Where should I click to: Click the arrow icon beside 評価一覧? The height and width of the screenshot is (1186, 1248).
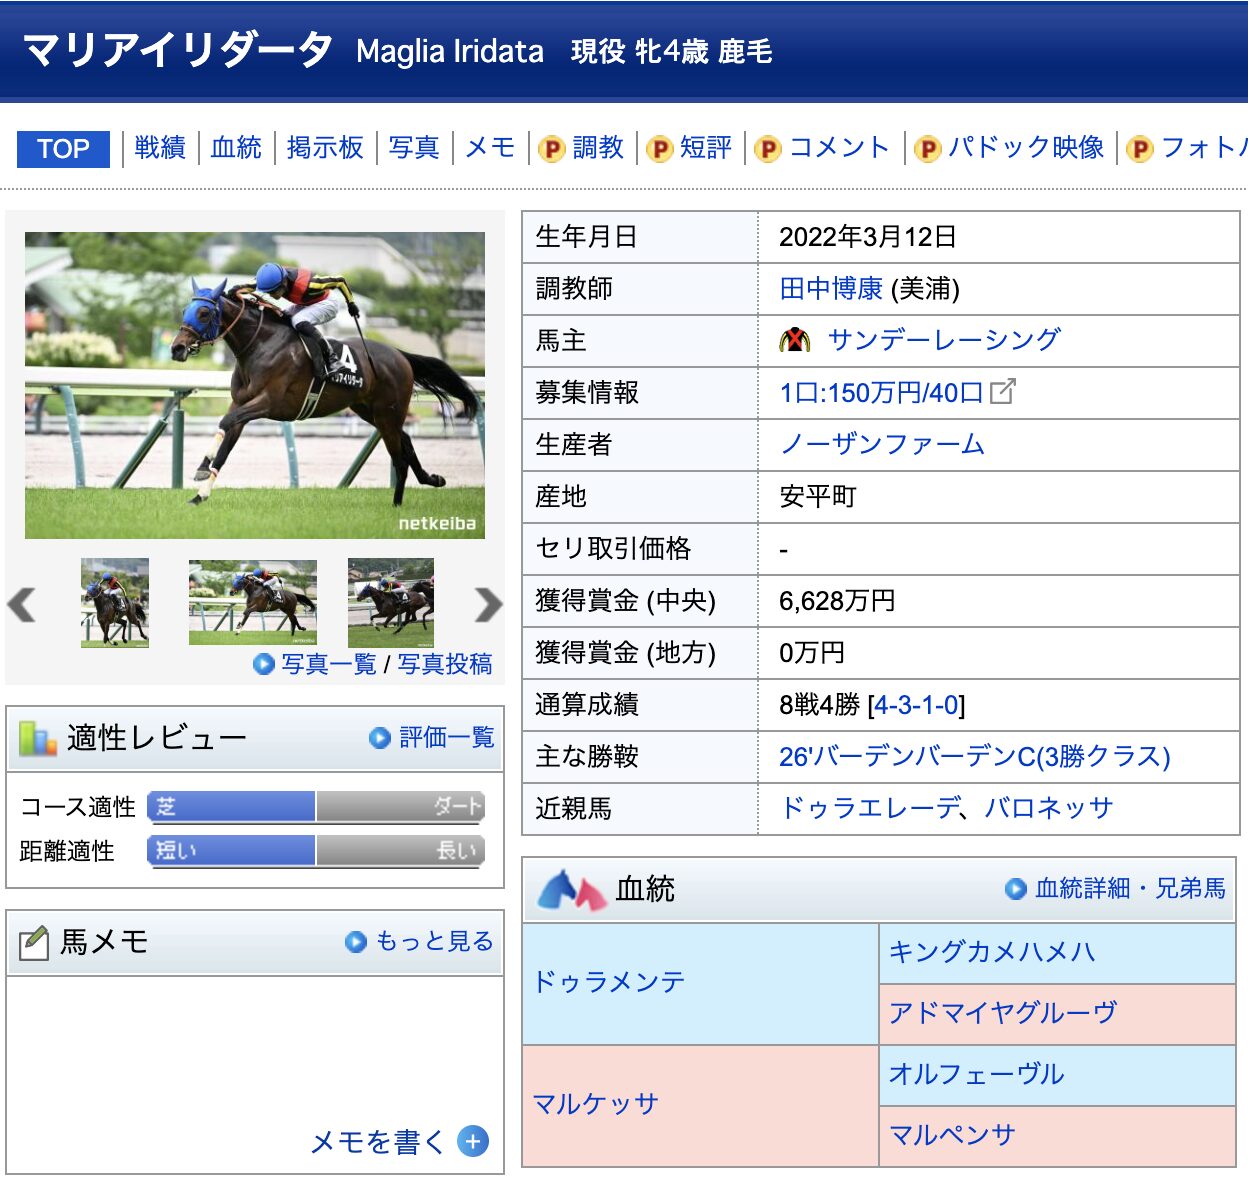tap(380, 738)
